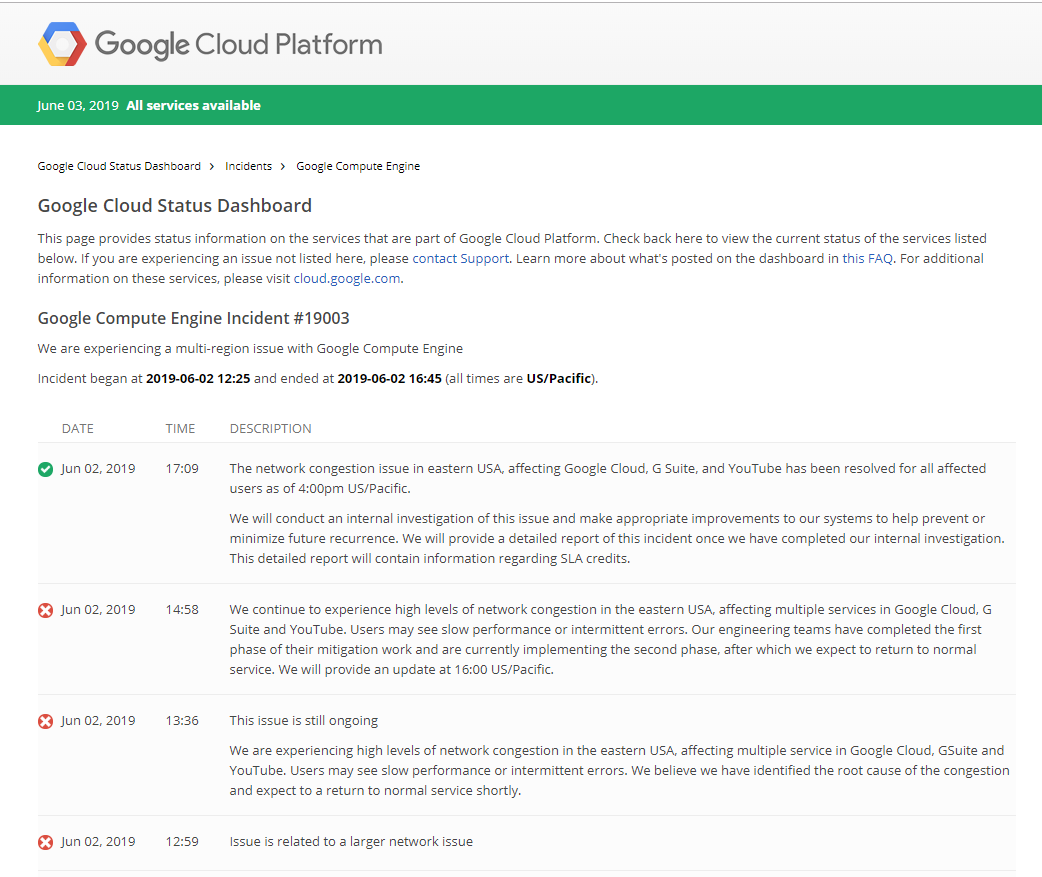The height and width of the screenshot is (877, 1042).
Task: Click end time 2019-06-02 16:45
Action: click(389, 379)
